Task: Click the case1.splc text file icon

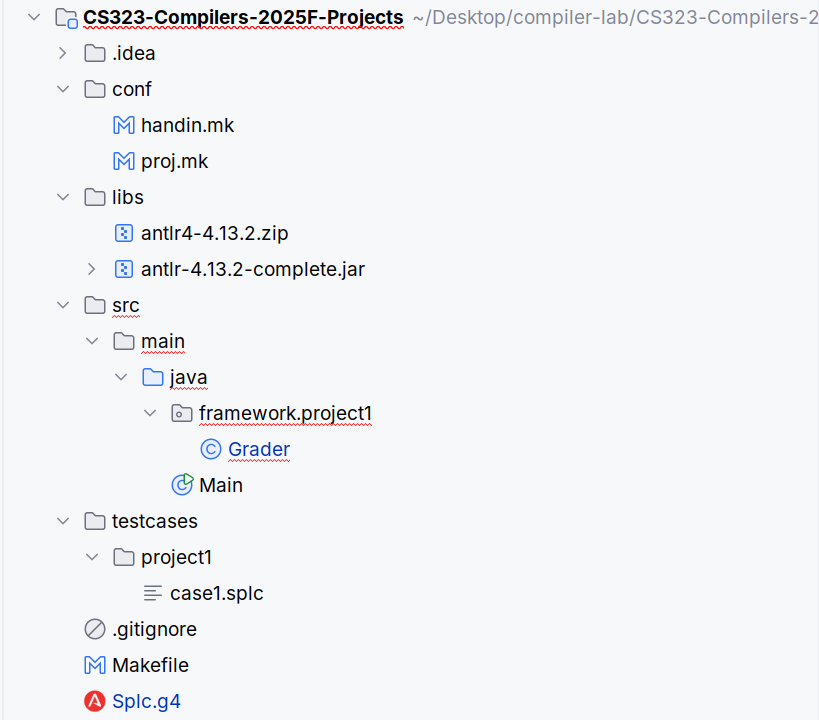Action: [x=153, y=593]
